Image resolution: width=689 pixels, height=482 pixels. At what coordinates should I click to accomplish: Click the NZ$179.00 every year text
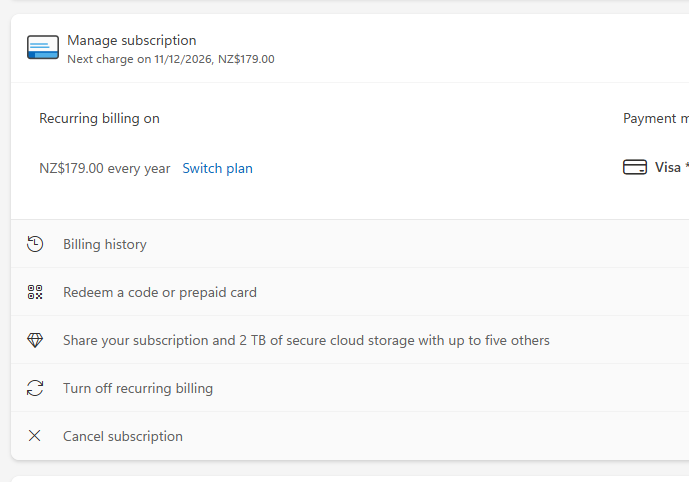pyautogui.click(x=105, y=168)
